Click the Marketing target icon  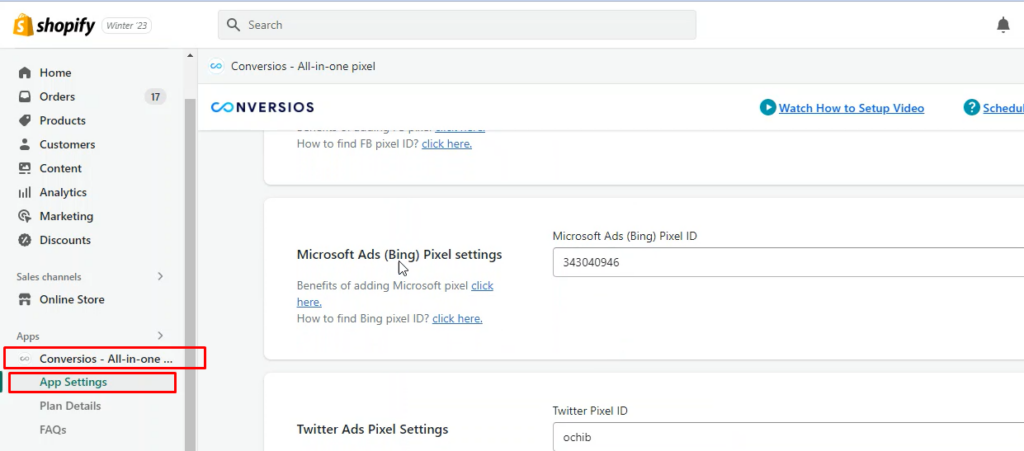pos(25,216)
